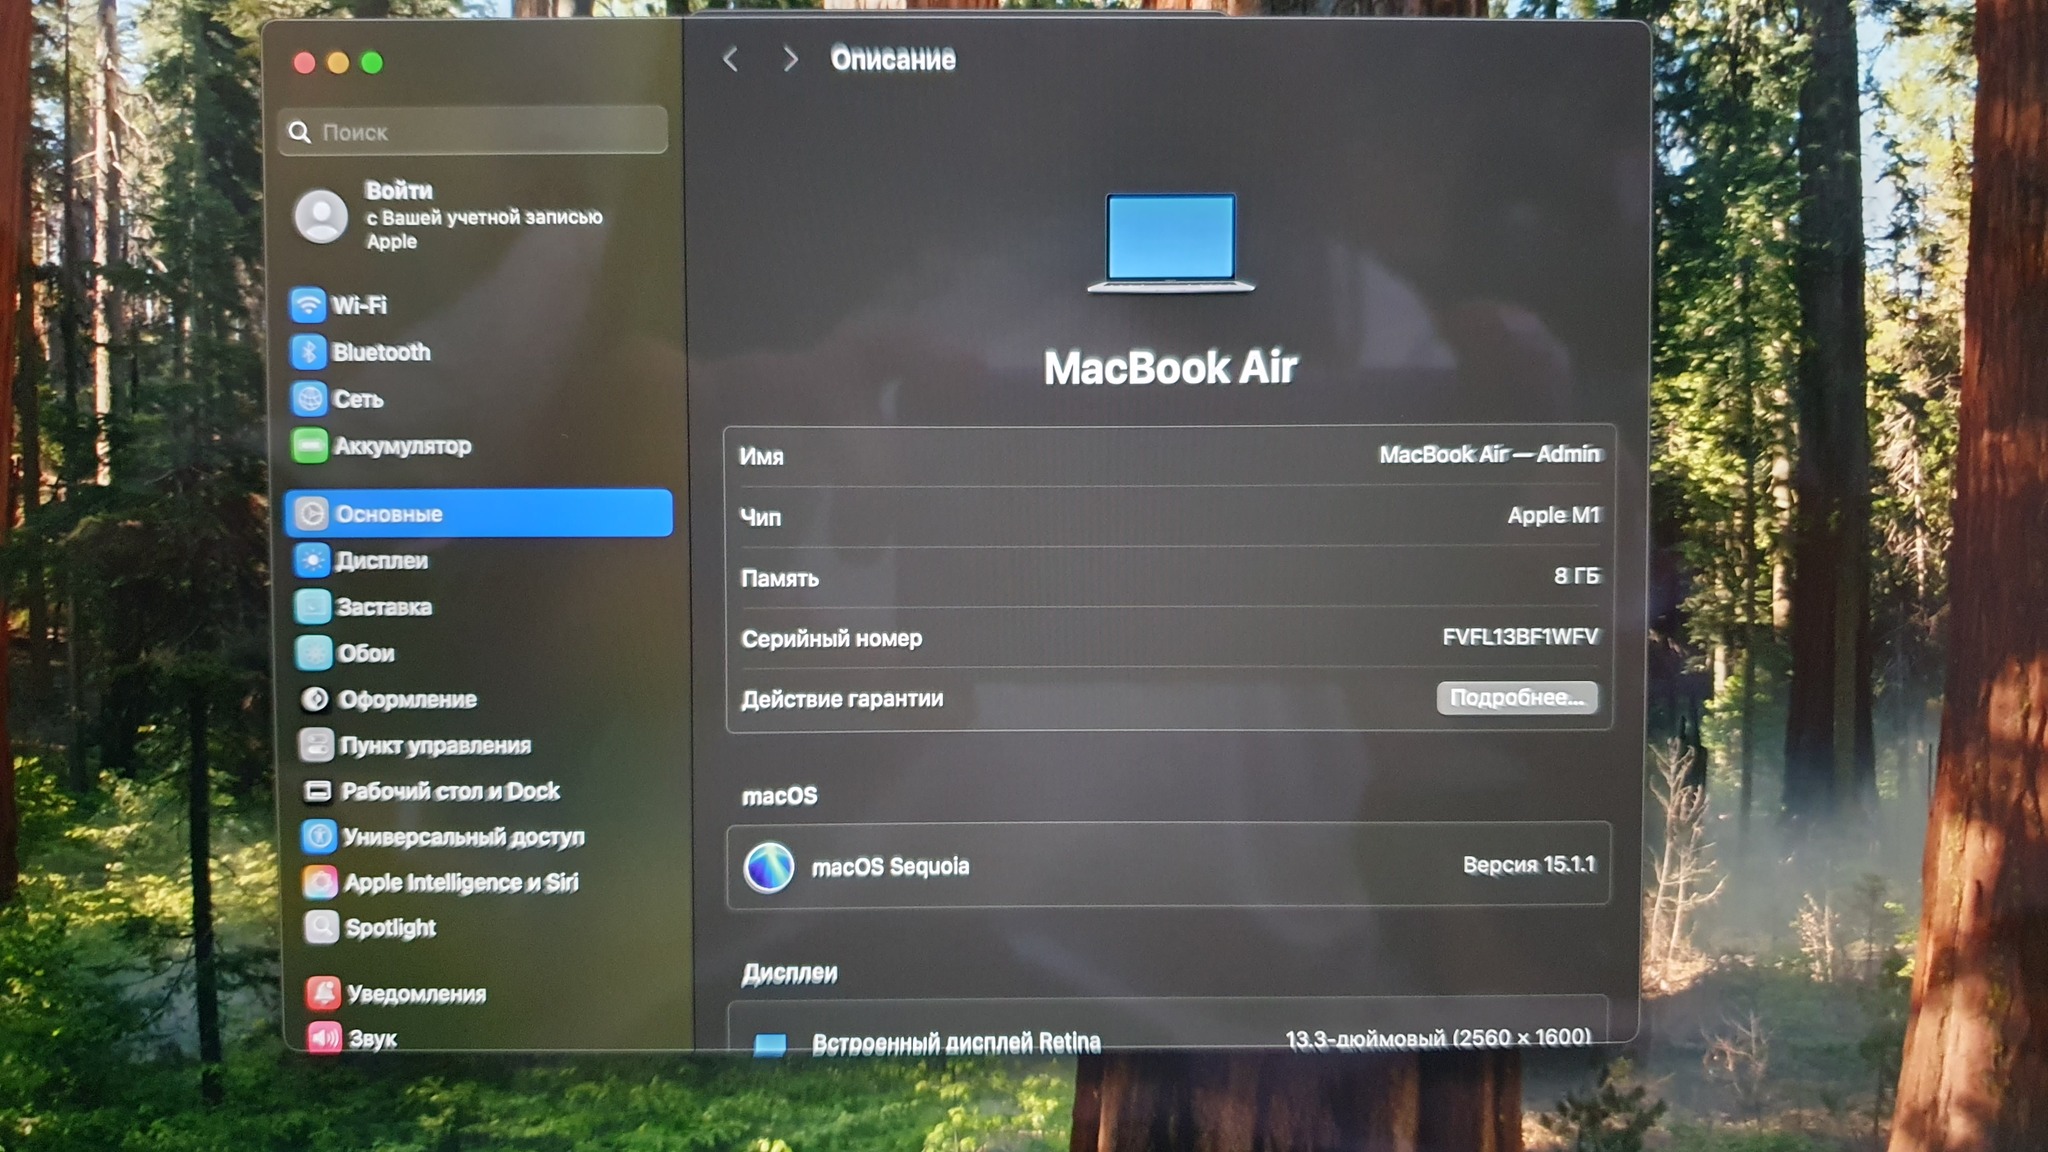Open Control Center icon pane
The image size is (2048, 1152).
pyautogui.click(x=316, y=745)
